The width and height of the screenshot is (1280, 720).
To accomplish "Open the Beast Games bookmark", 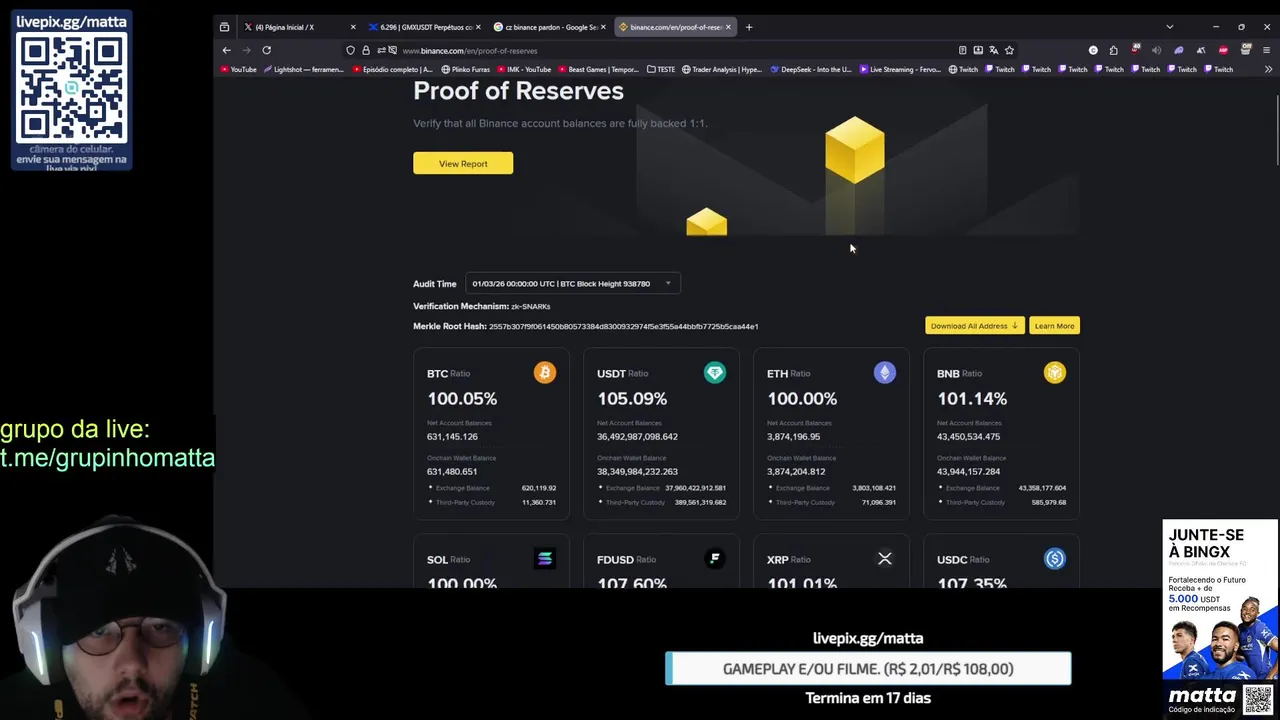I will [597, 69].
